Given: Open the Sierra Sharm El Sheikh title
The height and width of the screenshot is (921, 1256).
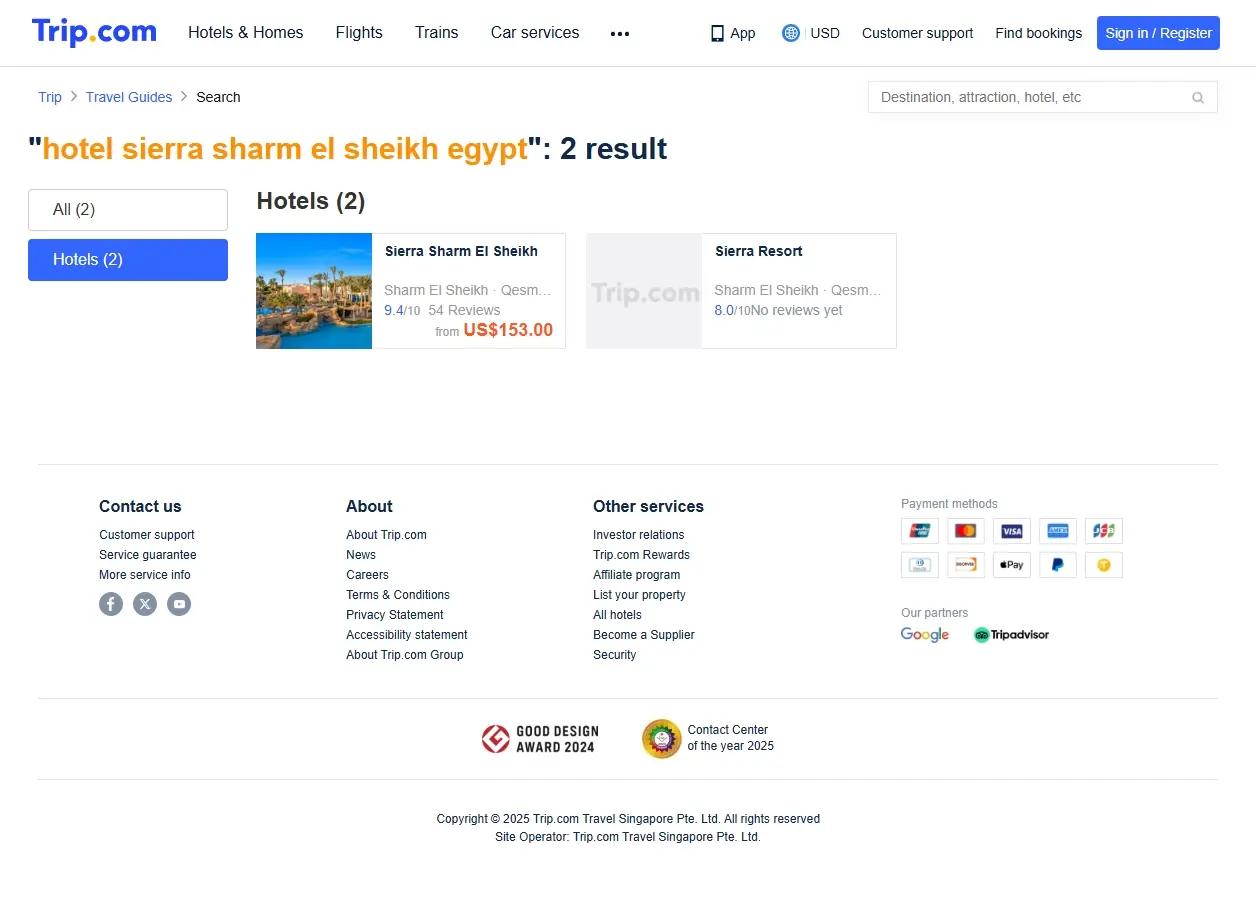Looking at the screenshot, I should [x=461, y=251].
